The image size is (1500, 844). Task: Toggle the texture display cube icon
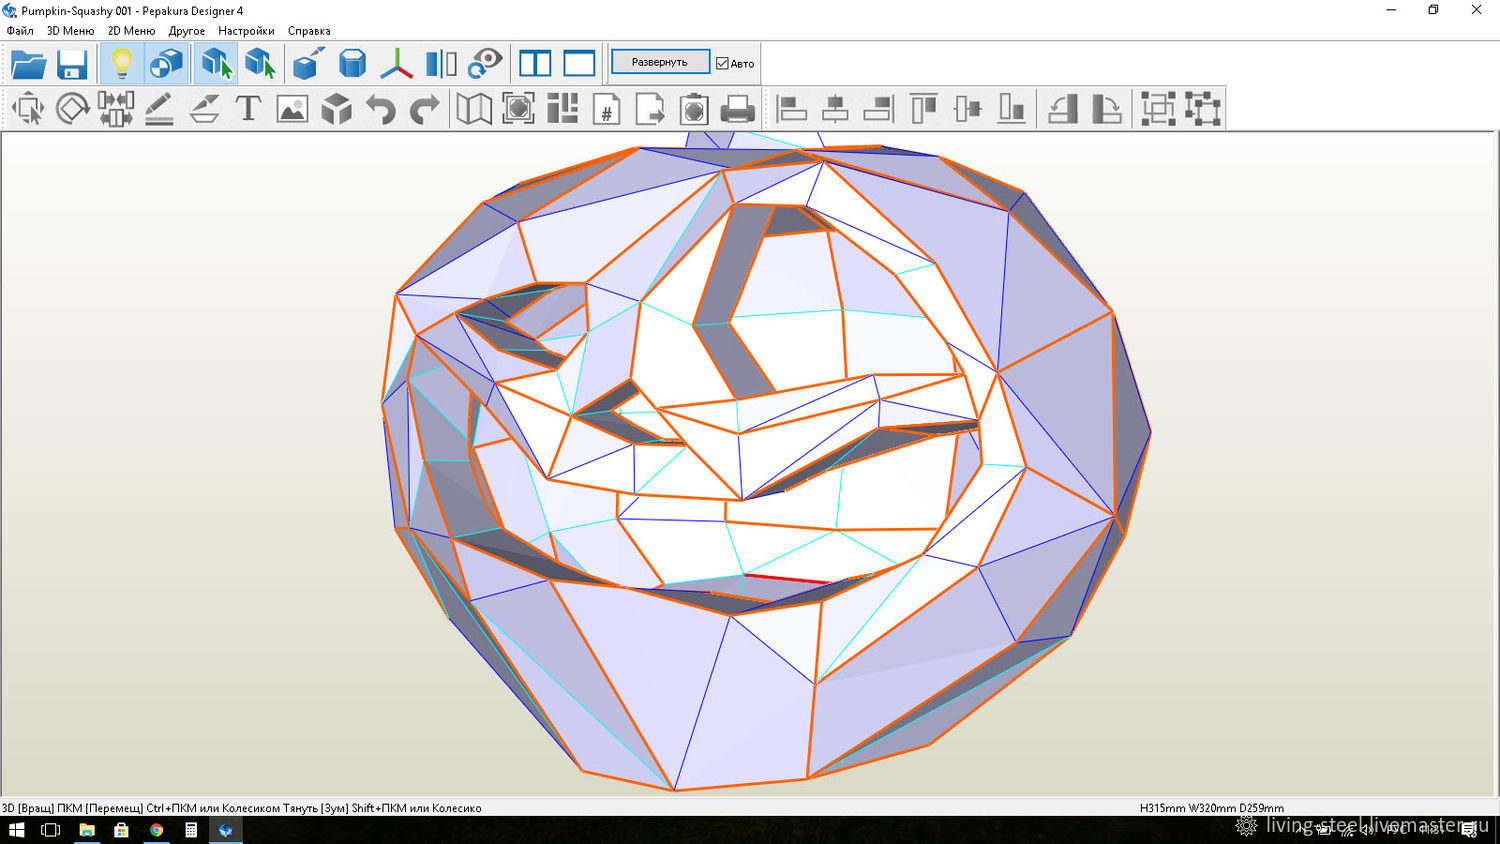(x=166, y=64)
